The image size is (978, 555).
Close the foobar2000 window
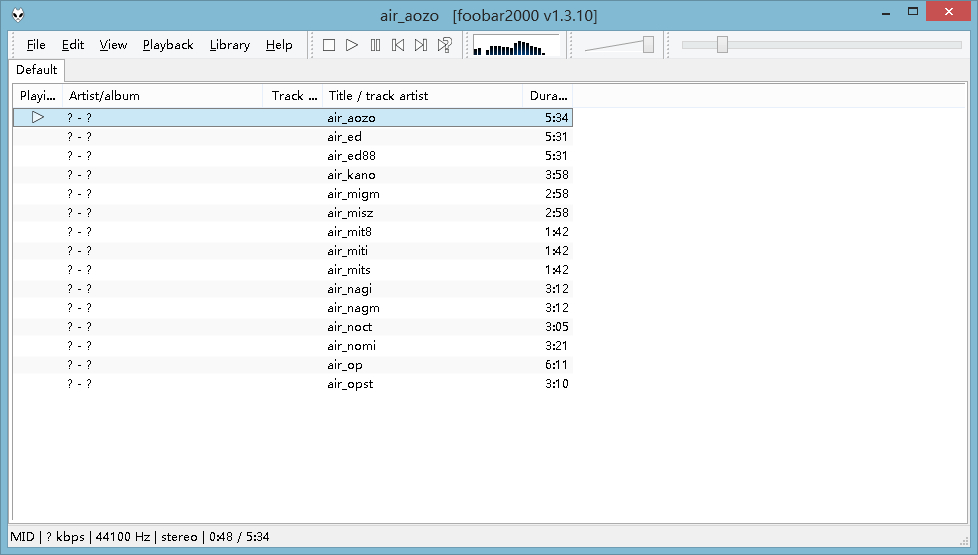[949, 12]
